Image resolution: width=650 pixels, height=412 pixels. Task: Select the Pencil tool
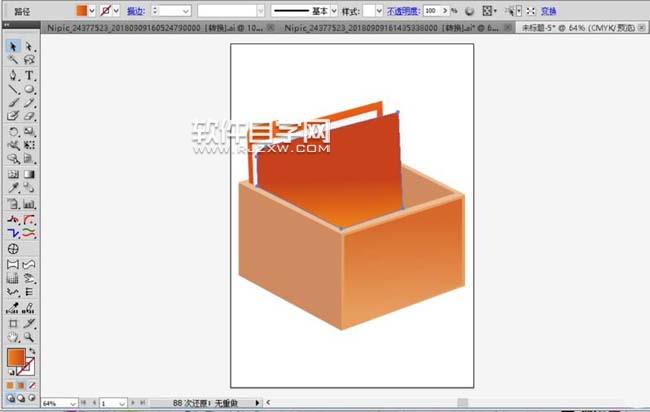tap(29, 103)
